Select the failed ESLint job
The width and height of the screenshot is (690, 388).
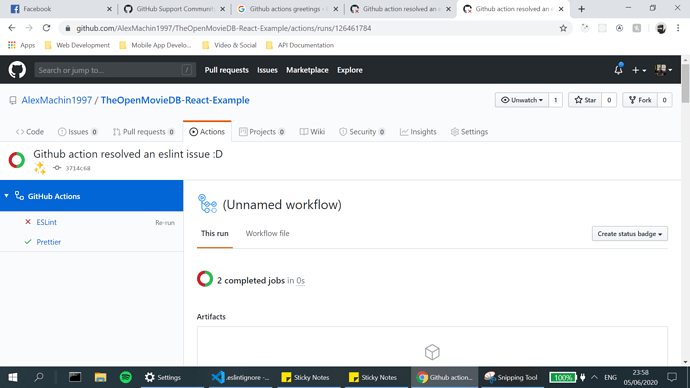[47, 222]
